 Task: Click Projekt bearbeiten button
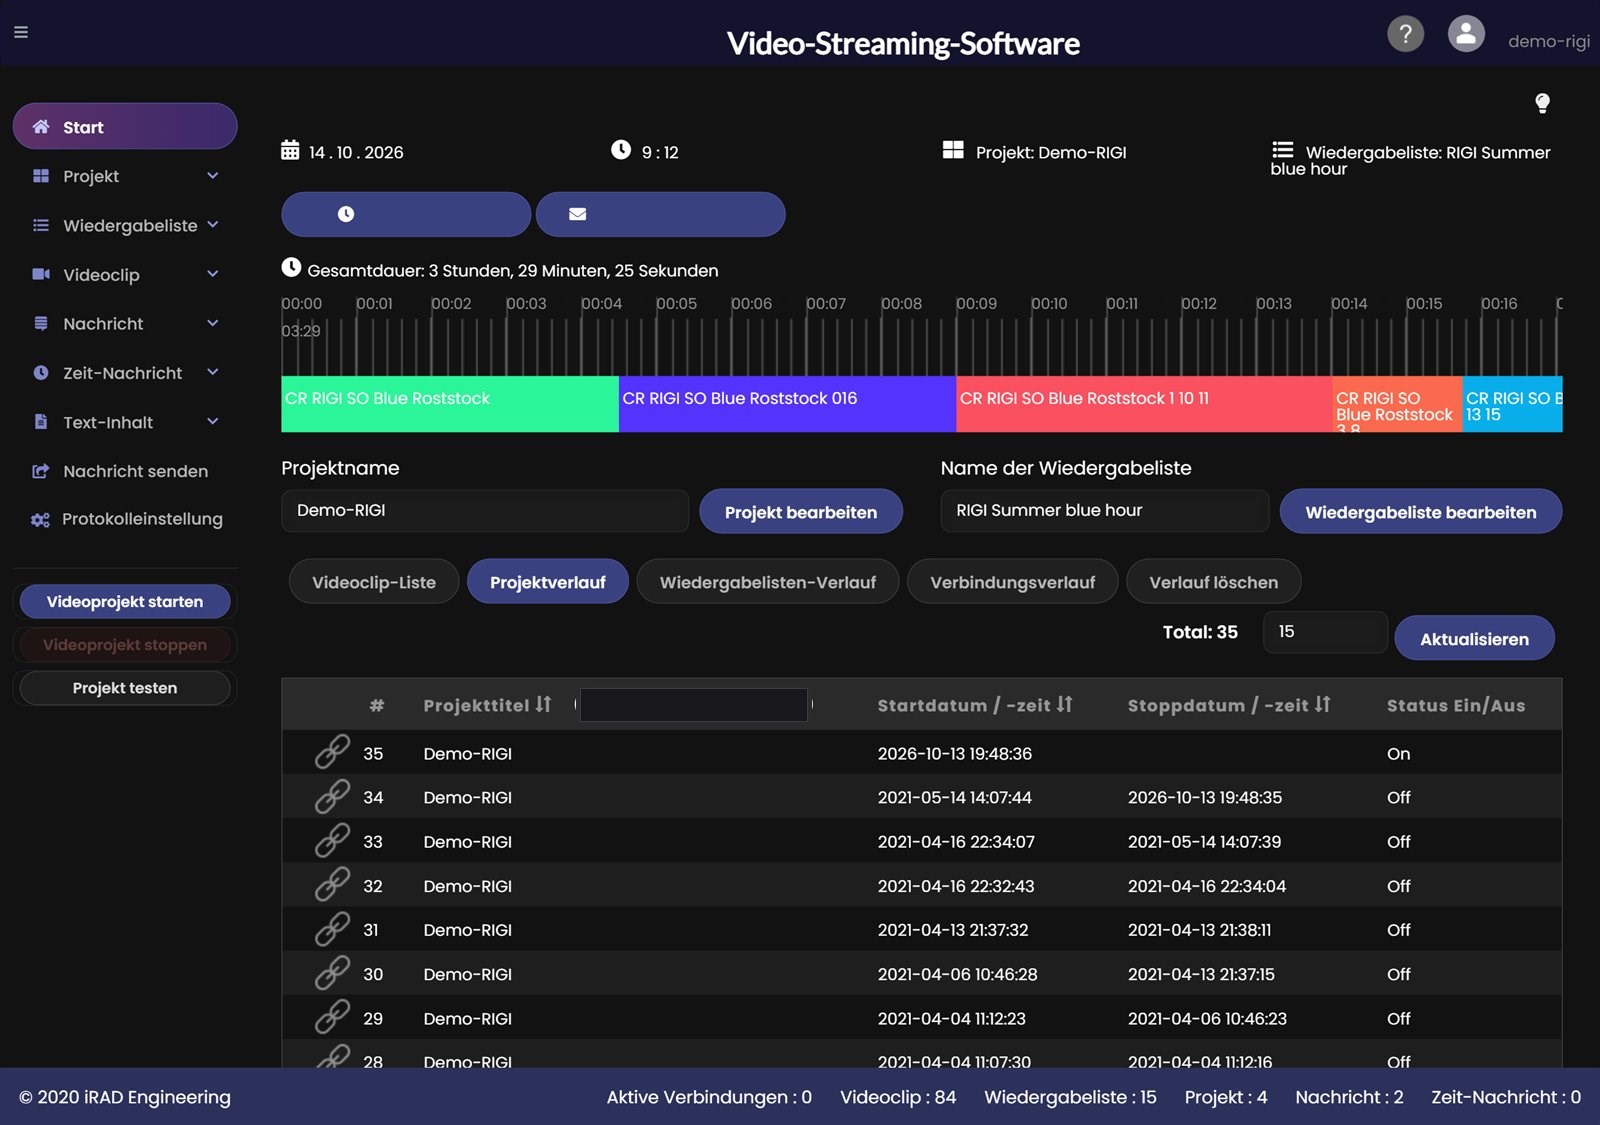click(801, 512)
